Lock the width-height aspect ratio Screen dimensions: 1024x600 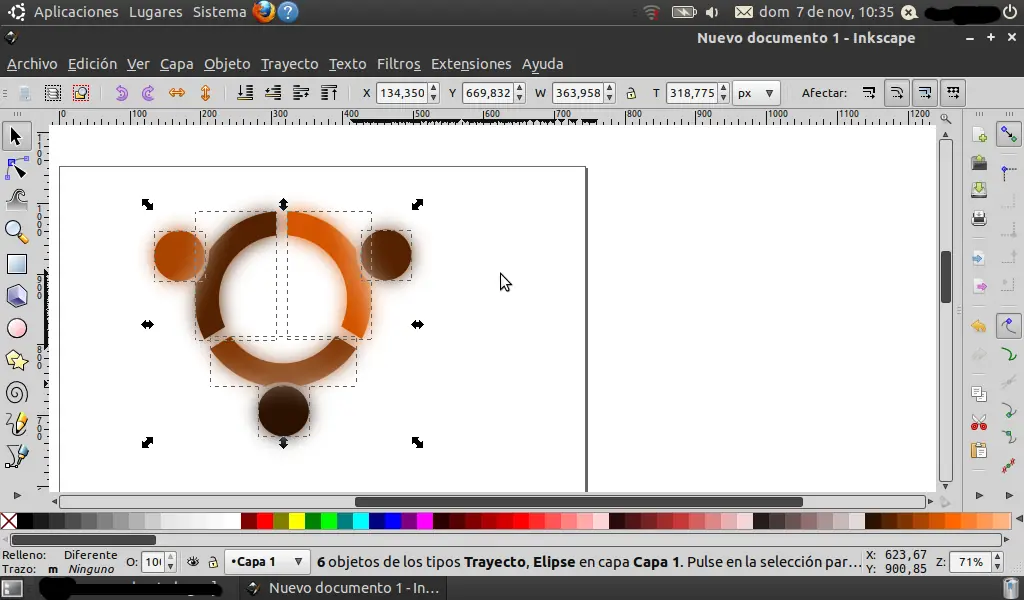coord(631,92)
